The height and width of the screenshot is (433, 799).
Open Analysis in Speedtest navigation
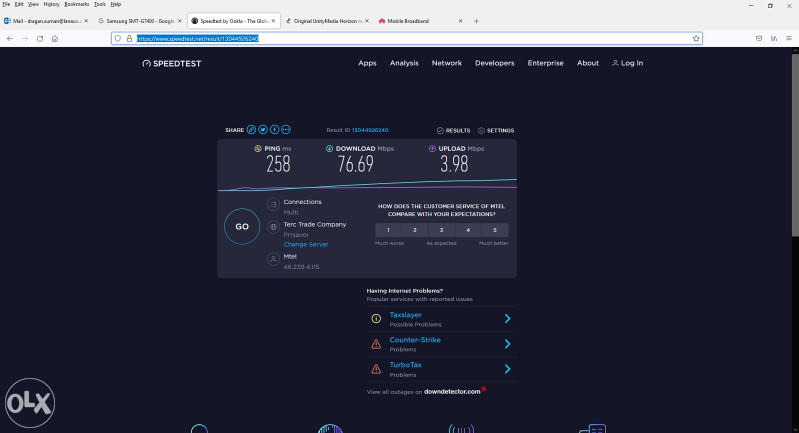click(404, 63)
